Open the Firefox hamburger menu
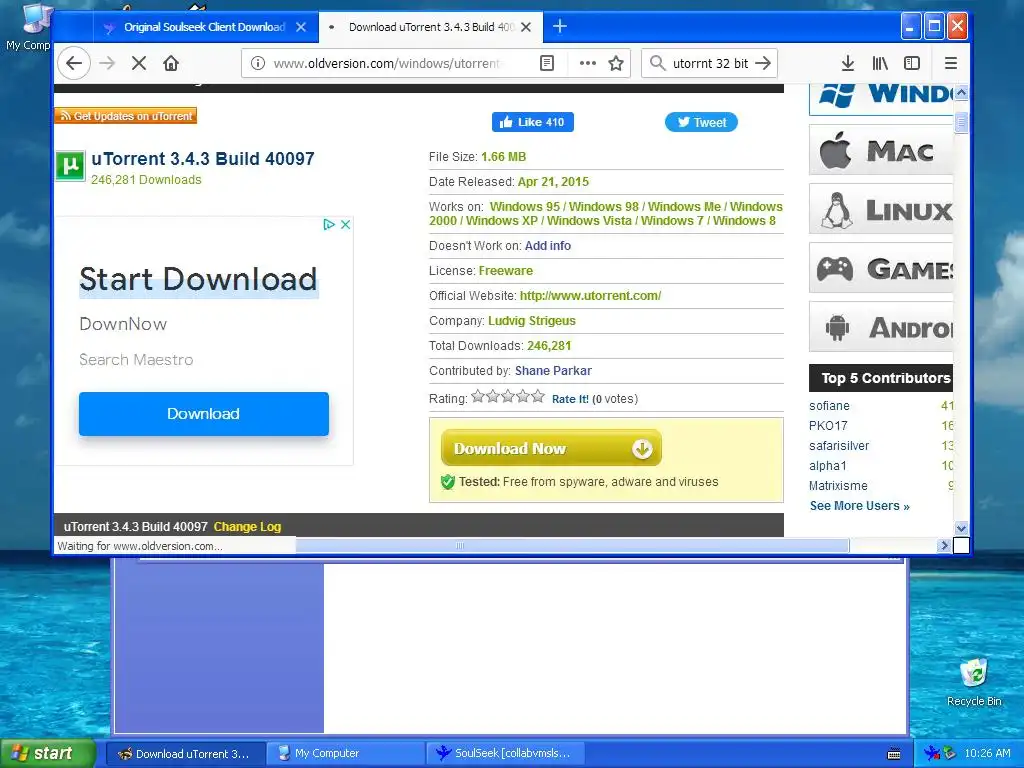Viewport: 1024px width, 768px height. click(951, 63)
